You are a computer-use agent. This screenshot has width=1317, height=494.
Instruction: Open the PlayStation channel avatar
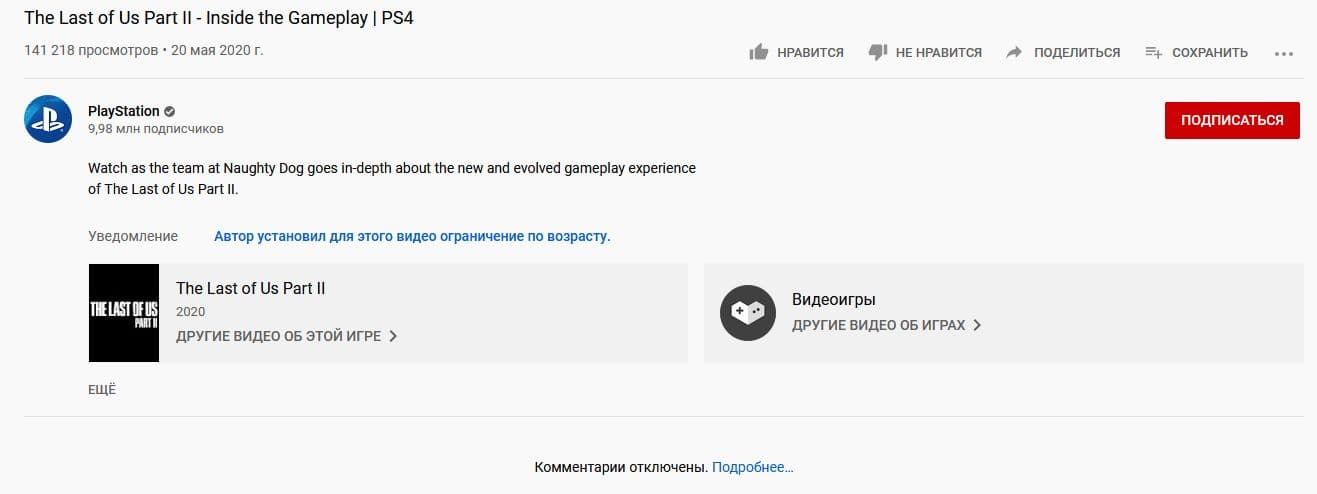pos(48,119)
